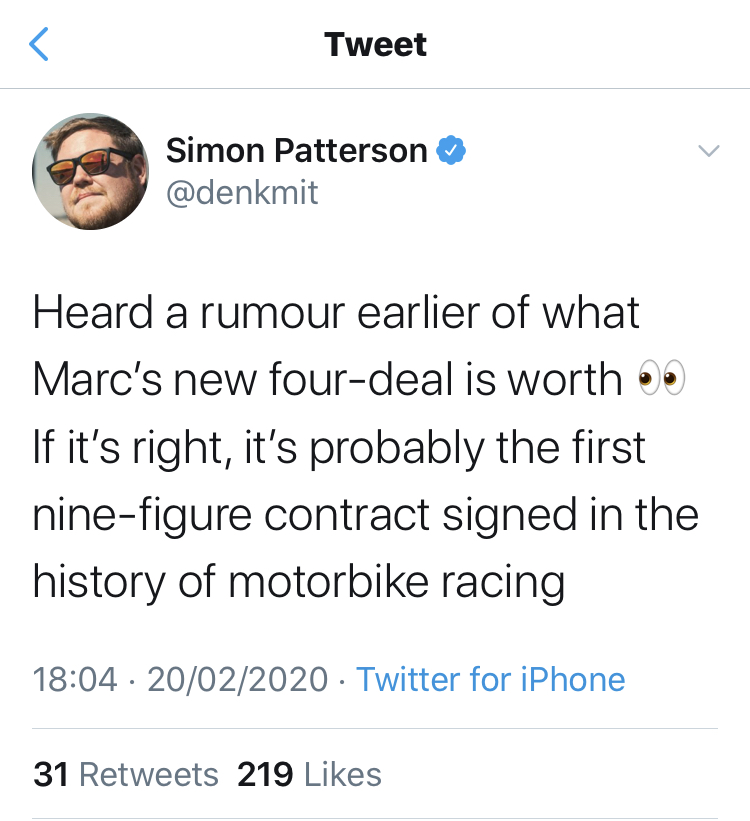This screenshot has height=821, width=750.
Task: Open the Twitter for iPhone link
Action: click(491, 679)
